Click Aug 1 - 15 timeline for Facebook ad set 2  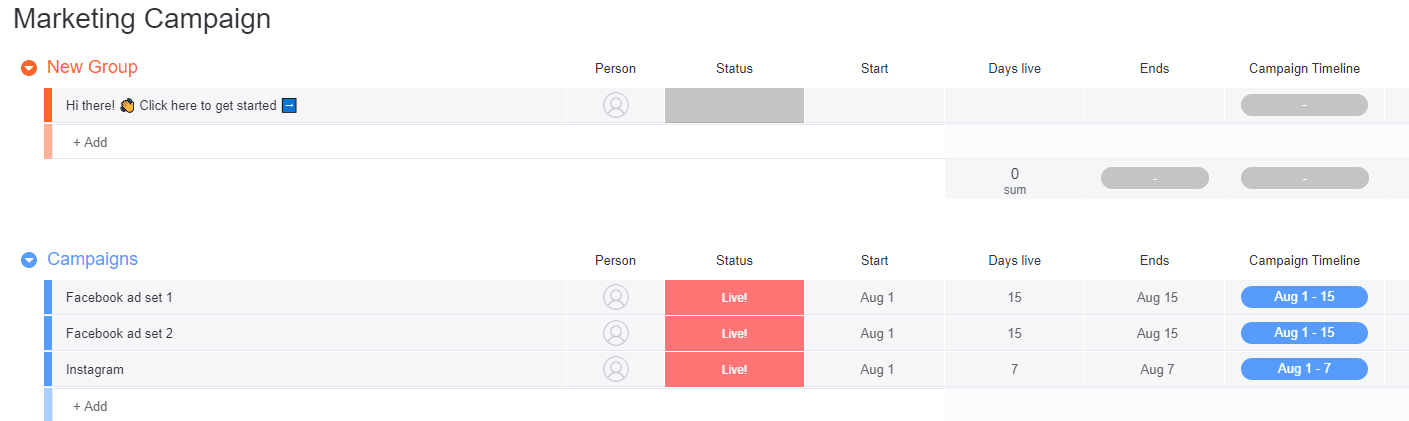pos(1304,333)
